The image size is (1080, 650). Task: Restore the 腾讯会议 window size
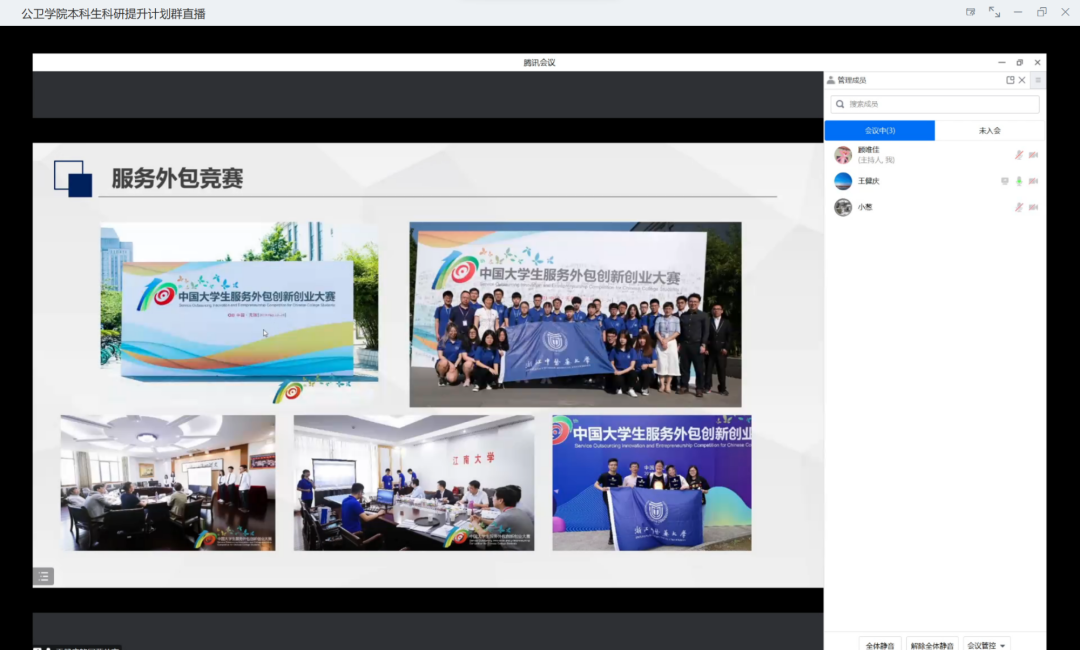[x=1019, y=62]
